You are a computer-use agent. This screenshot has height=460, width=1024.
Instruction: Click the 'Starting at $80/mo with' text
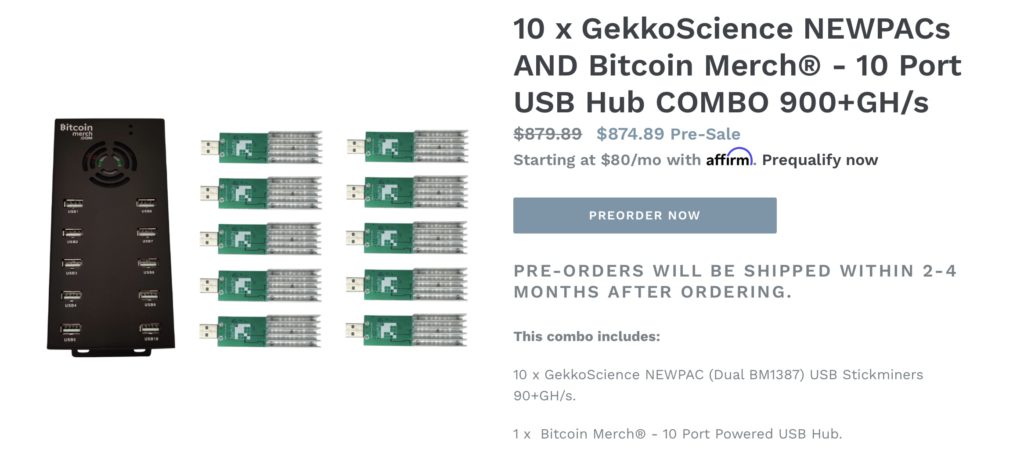pos(607,160)
